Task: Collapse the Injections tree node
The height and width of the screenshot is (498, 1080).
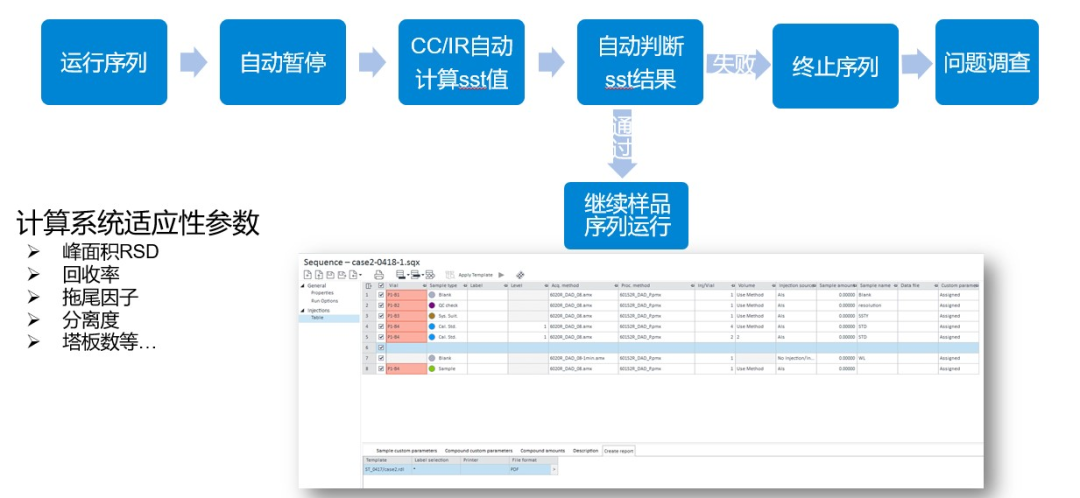Action: coord(303,311)
